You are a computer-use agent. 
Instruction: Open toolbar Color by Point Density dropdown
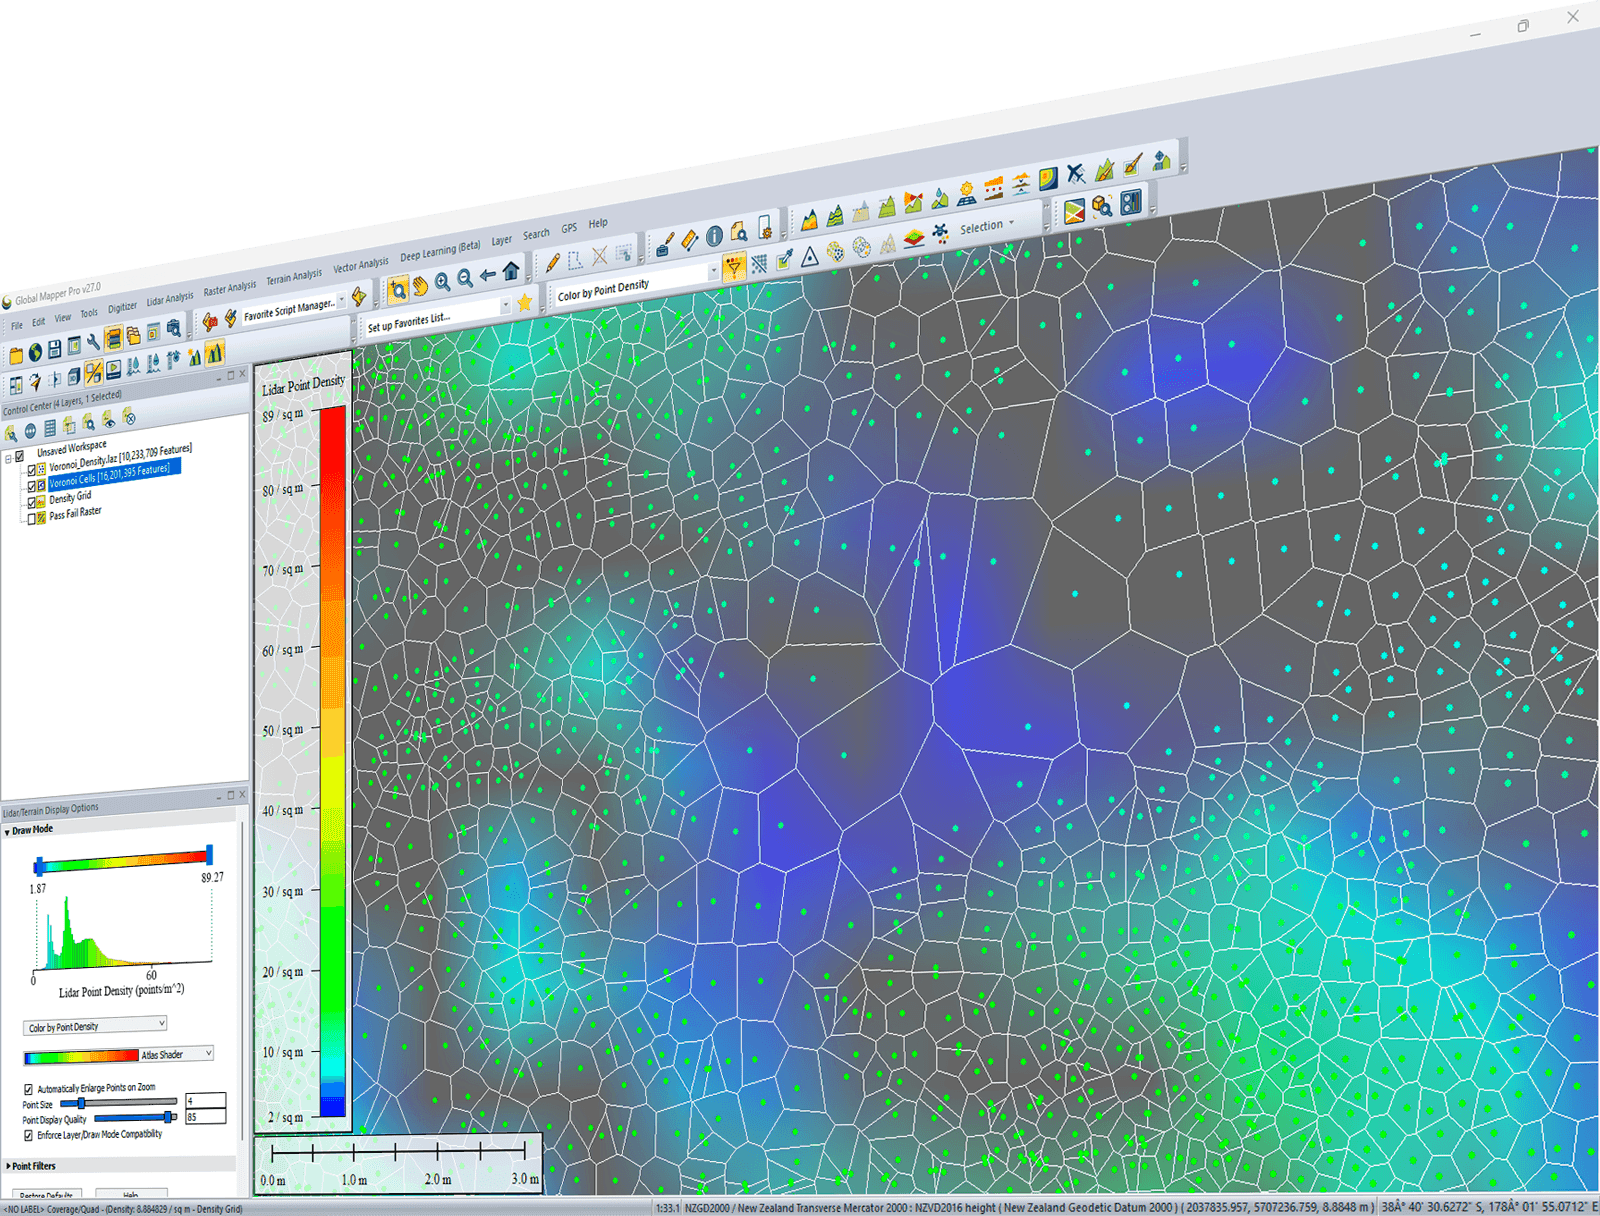pos(714,270)
